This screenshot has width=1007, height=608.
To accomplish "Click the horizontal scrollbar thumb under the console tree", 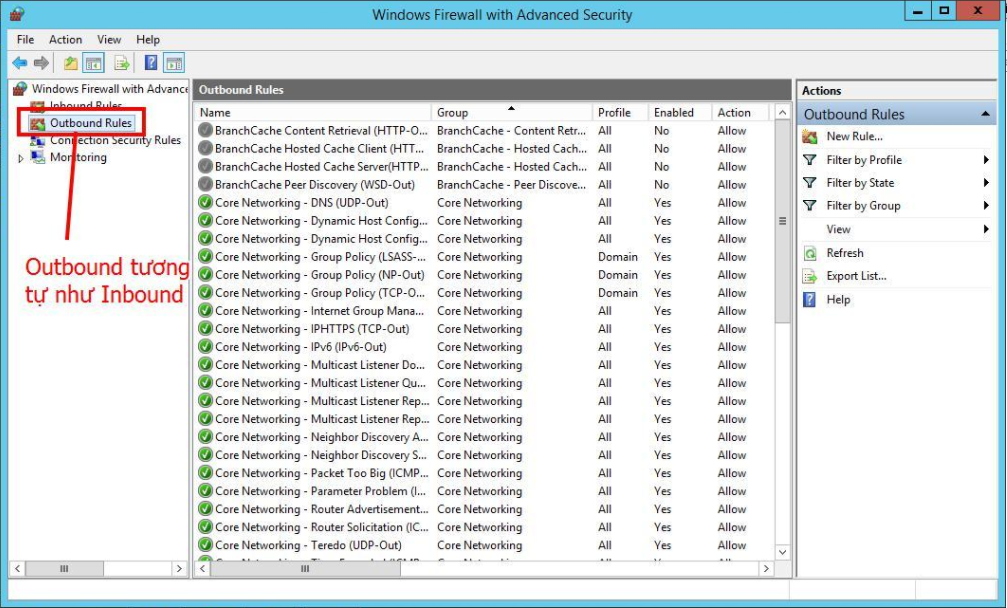I will (x=64, y=569).
